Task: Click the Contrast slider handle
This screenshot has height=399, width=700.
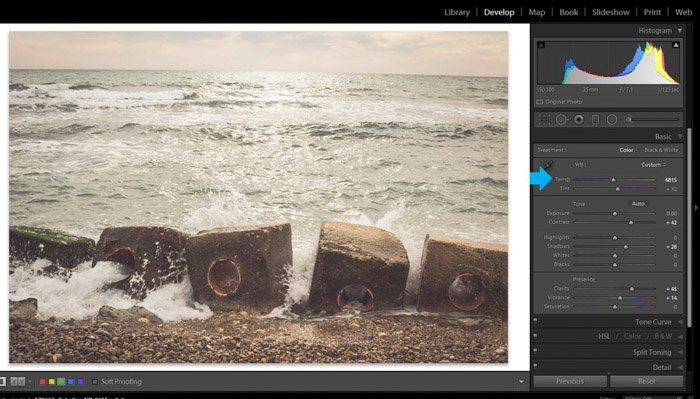Action: [x=631, y=222]
